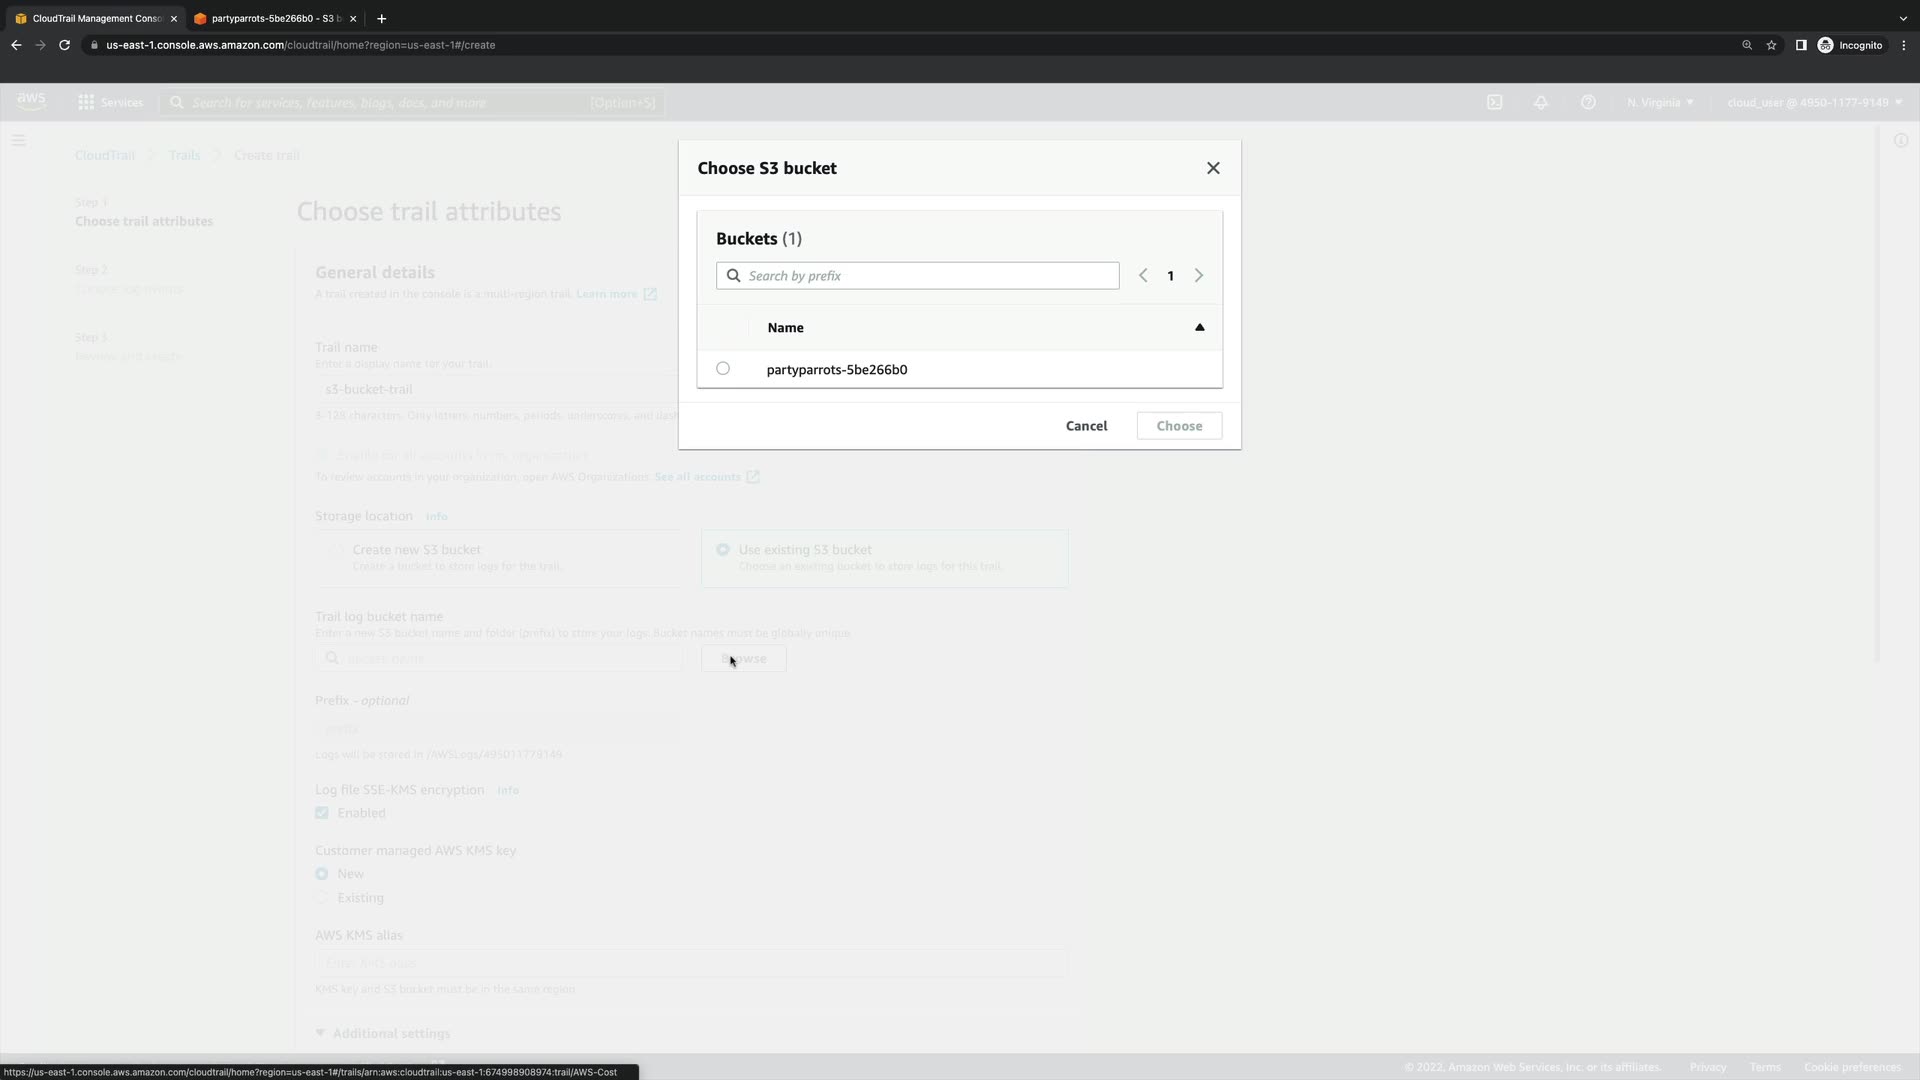Select the Existing KMS key radio option

[x=322, y=898]
